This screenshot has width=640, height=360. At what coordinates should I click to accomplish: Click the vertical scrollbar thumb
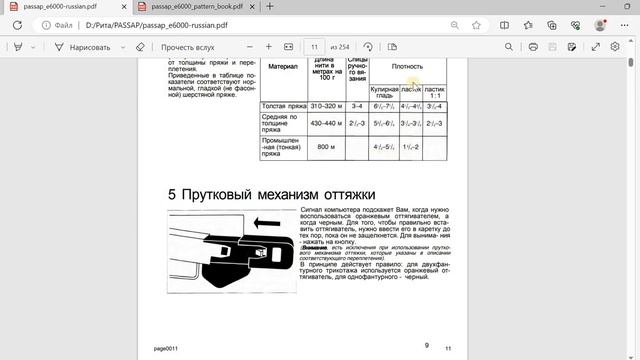click(631, 62)
